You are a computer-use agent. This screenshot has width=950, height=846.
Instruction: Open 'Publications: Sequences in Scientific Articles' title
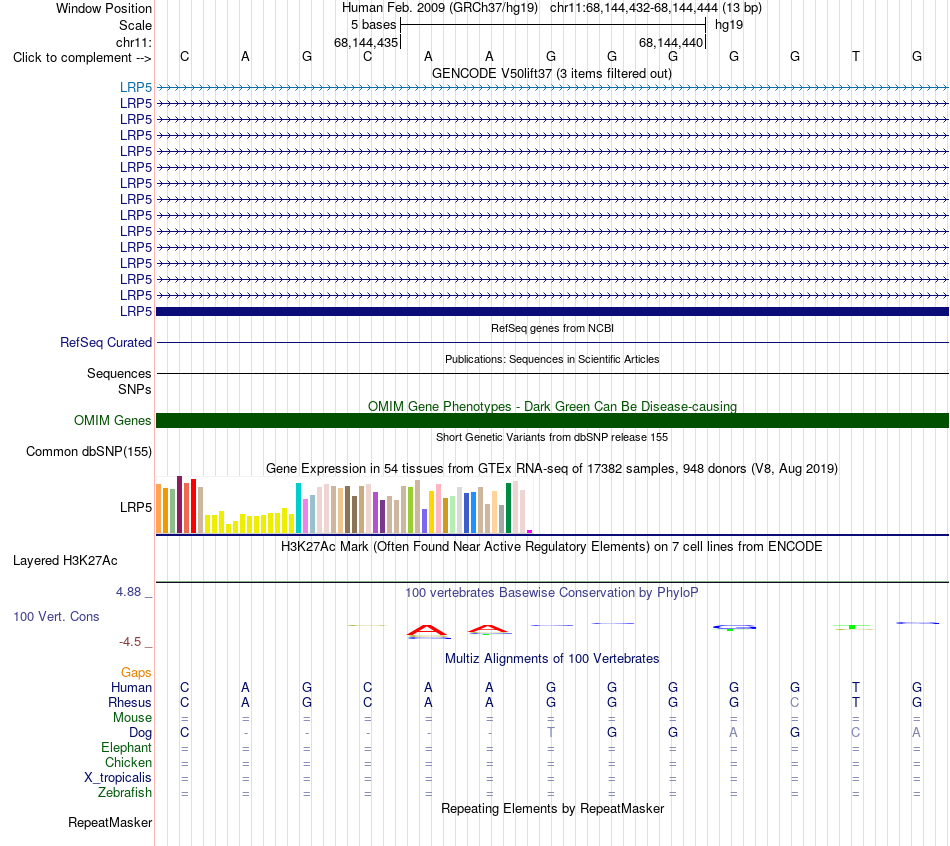[552, 359]
